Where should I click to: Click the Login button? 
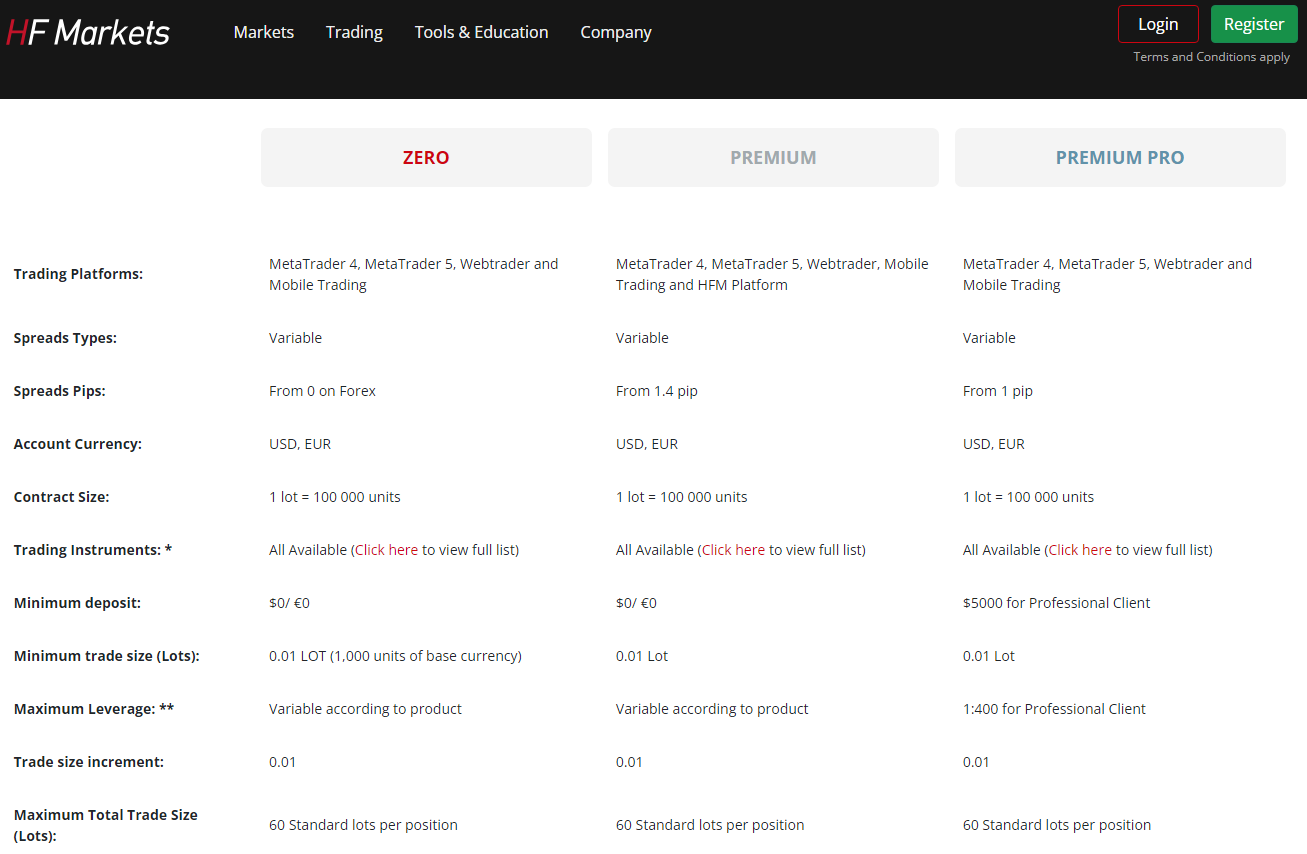(1158, 23)
